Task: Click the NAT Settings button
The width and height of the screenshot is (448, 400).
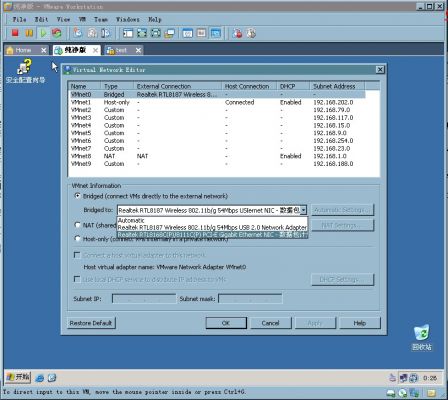Action: [342, 225]
